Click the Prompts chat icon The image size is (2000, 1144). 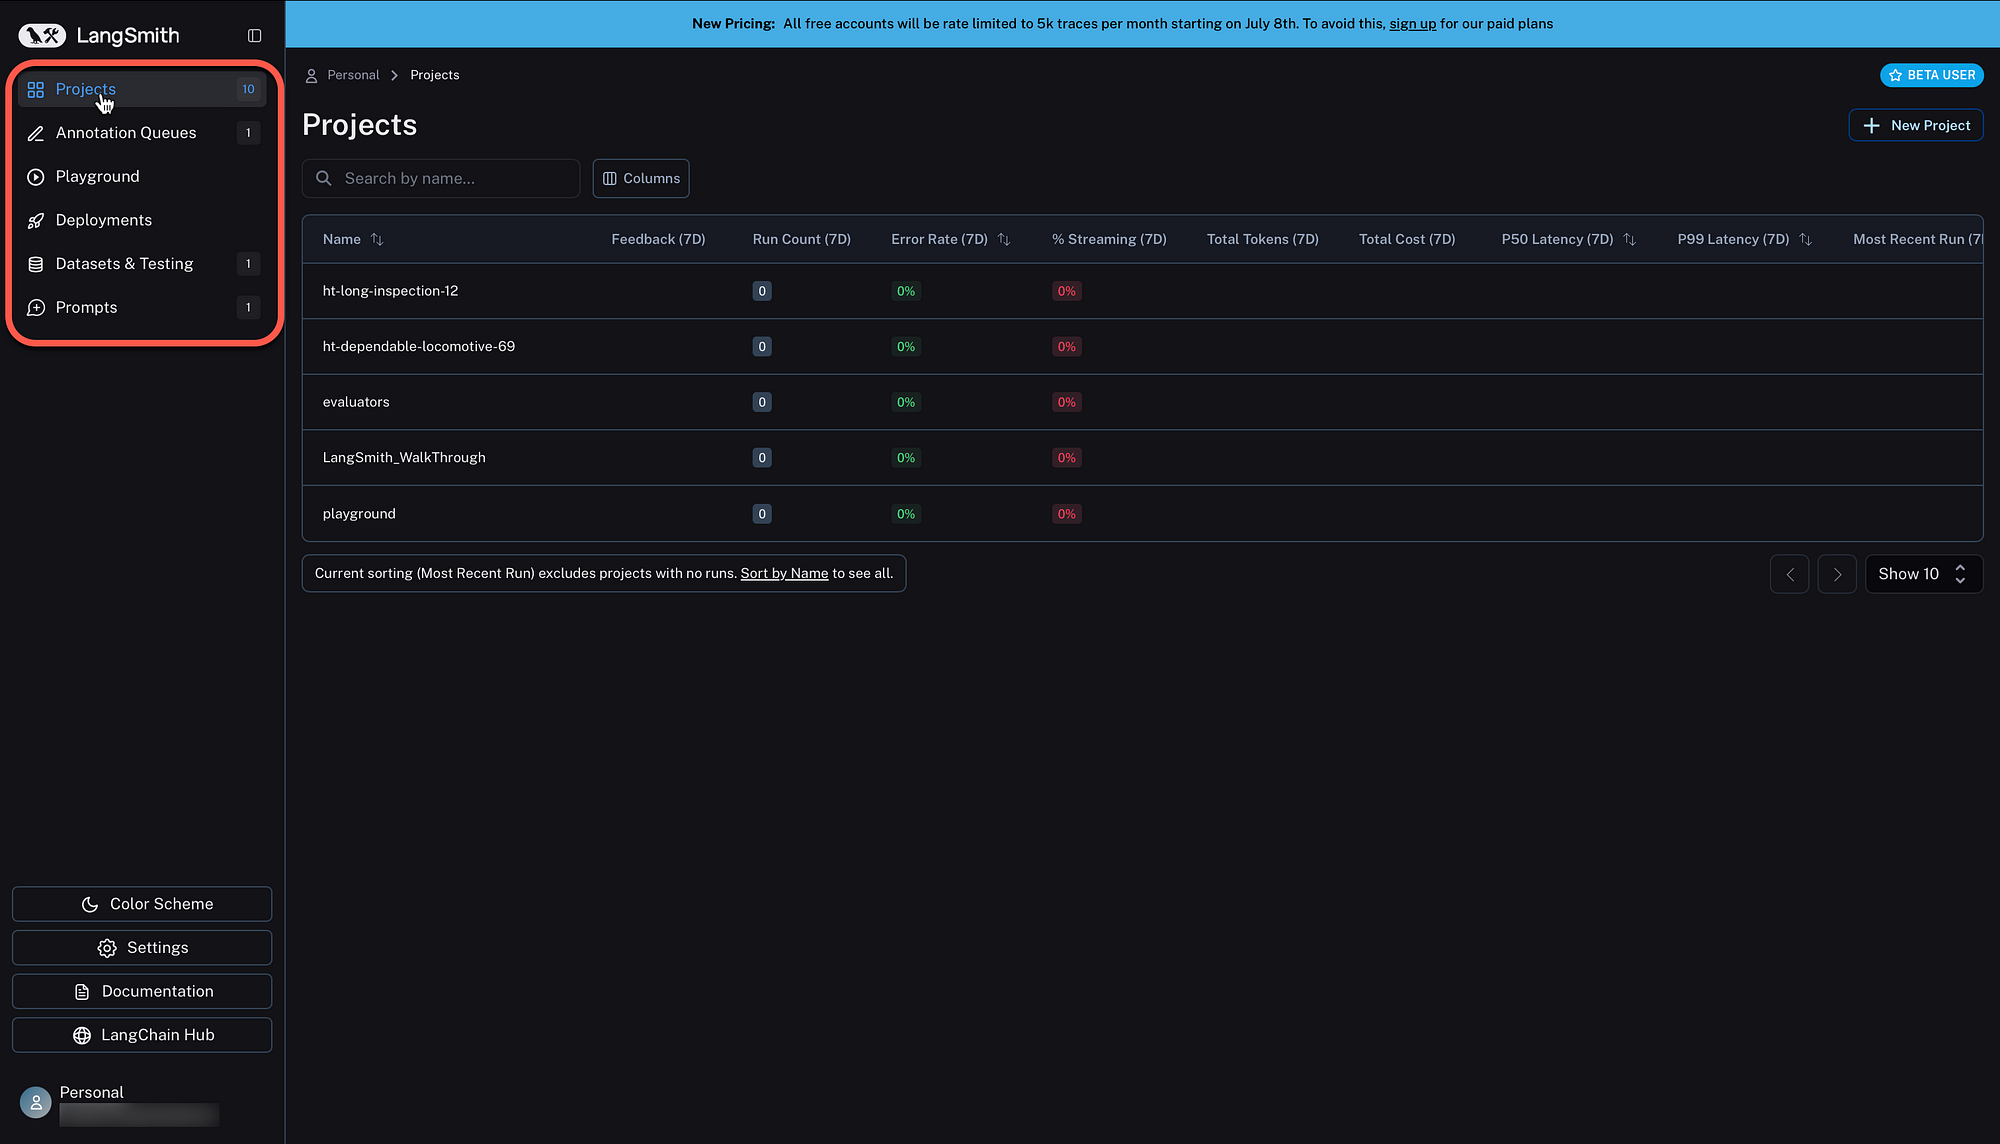tap(36, 308)
